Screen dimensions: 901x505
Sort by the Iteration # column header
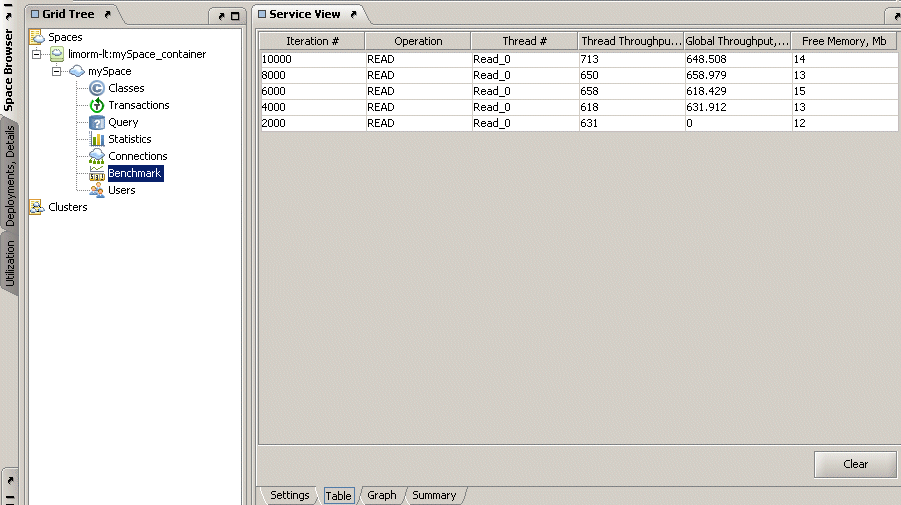pyautogui.click(x=312, y=41)
